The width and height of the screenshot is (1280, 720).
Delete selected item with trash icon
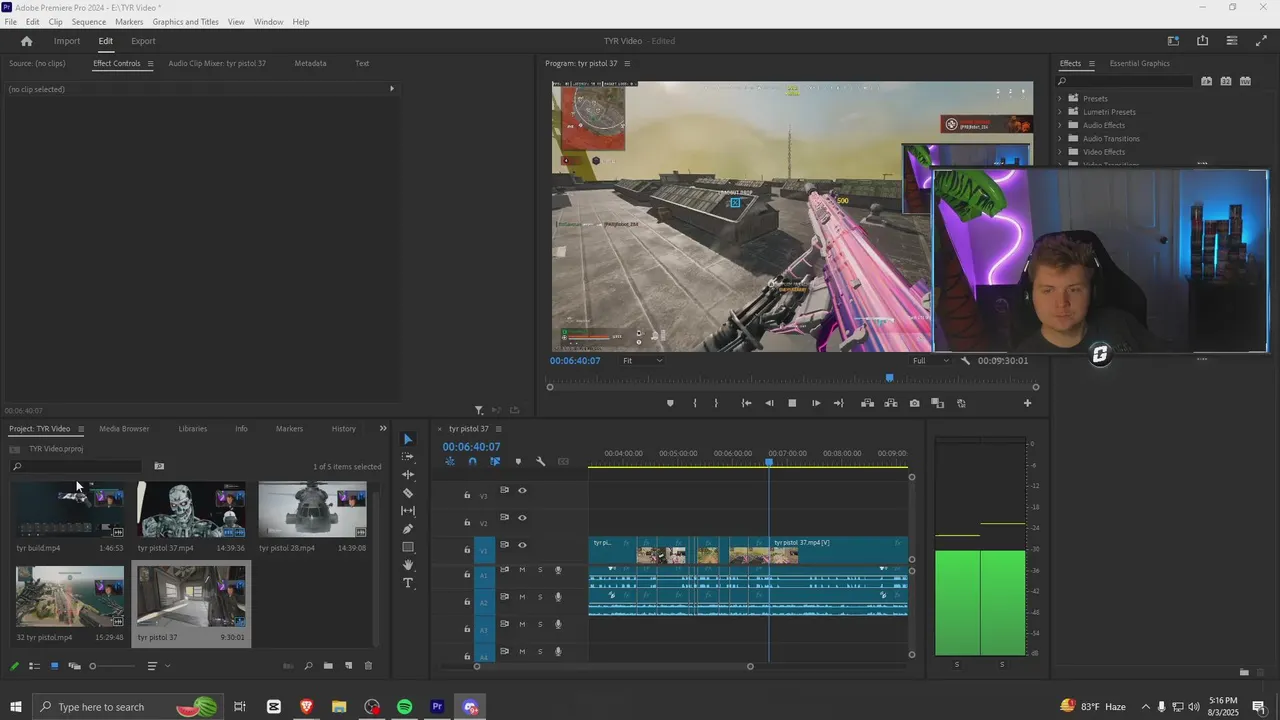coord(368,666)
